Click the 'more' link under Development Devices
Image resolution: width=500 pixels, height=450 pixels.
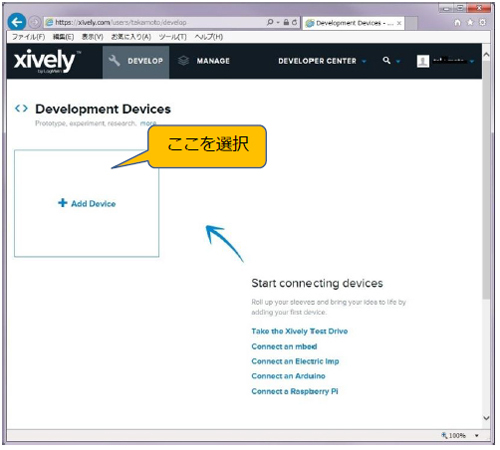click(148, 123)
